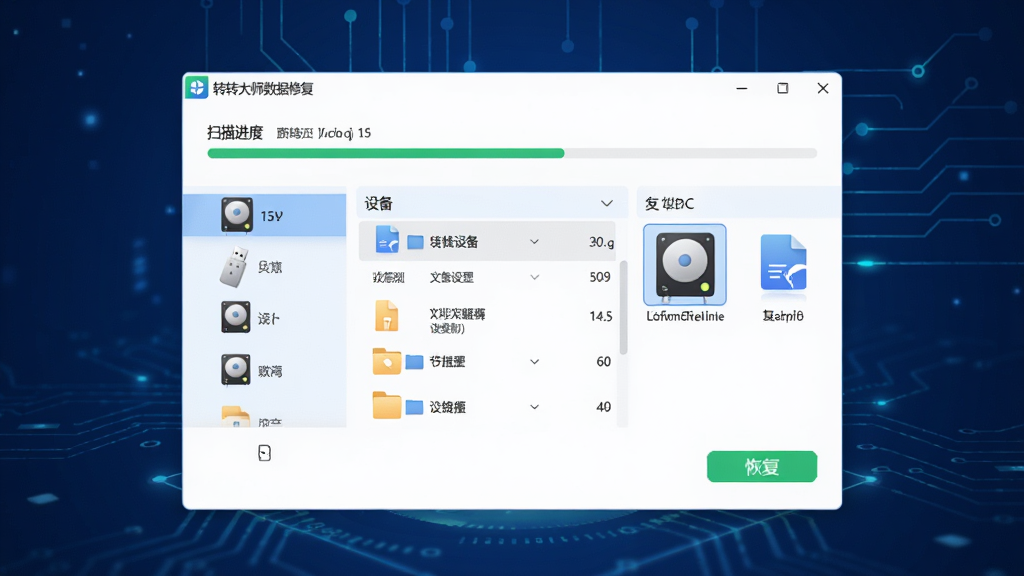Click the file list vertical scrollbar

coord(623,307)
